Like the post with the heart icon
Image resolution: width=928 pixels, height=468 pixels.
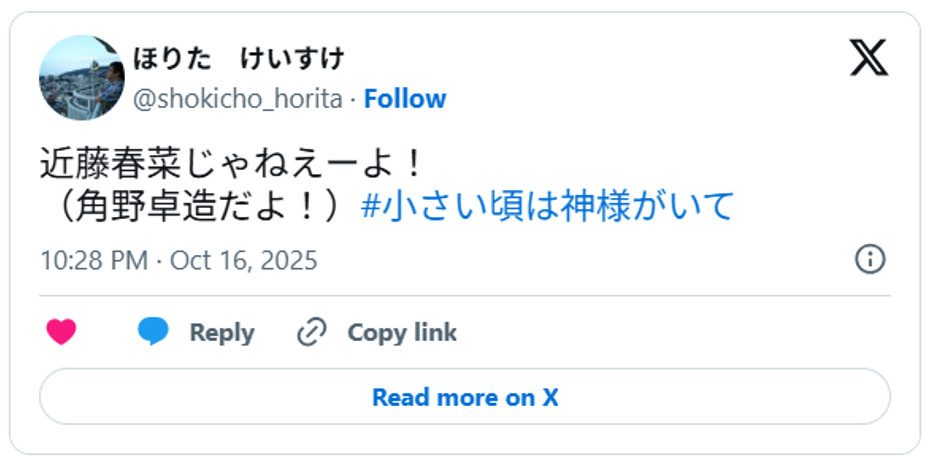(62, 332)
